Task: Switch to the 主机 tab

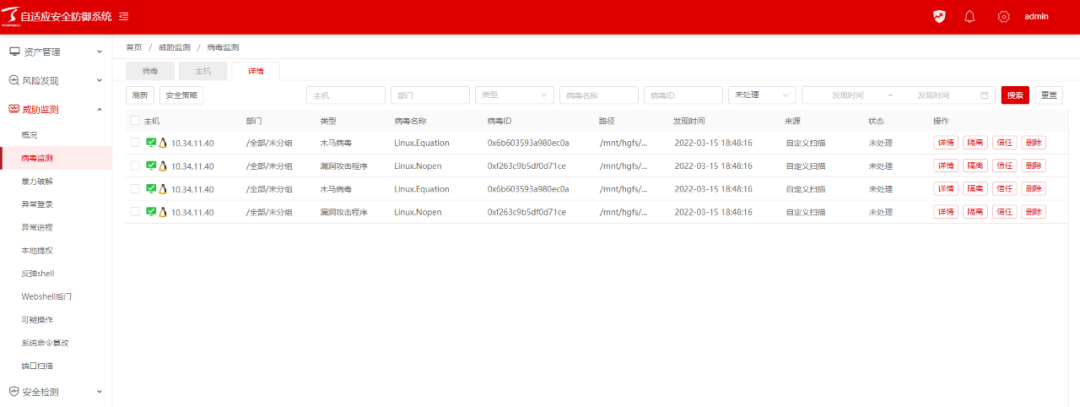Action: click(x=203, y=71)
